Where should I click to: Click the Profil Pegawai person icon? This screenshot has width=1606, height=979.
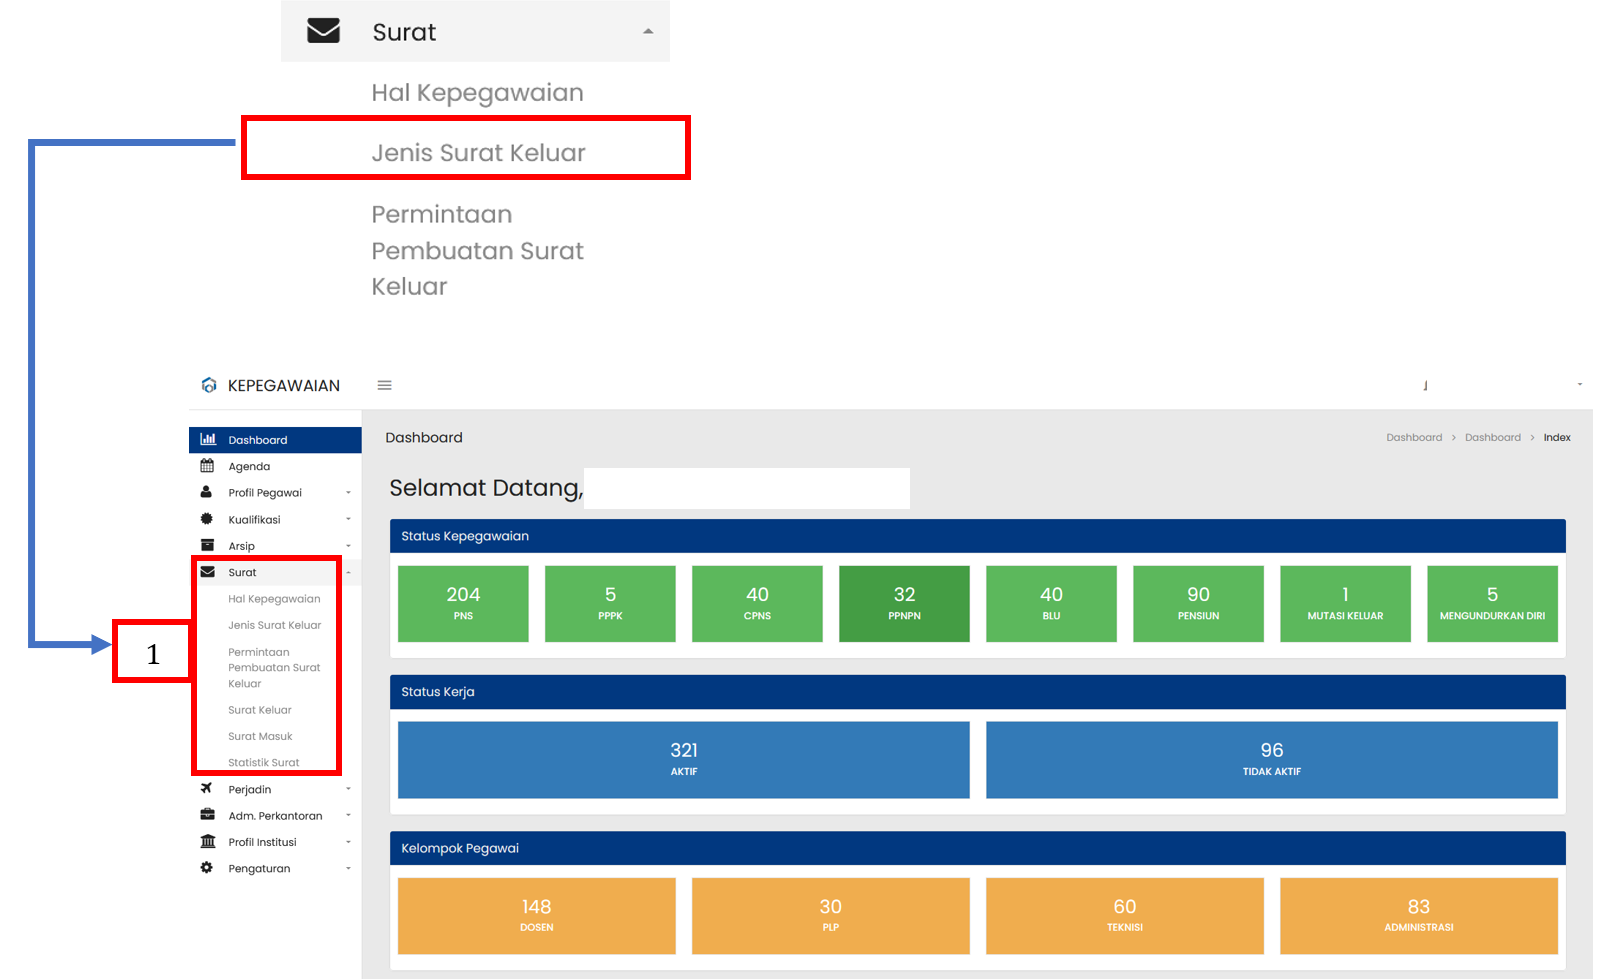pyautogui.click(x=206, y=492)
